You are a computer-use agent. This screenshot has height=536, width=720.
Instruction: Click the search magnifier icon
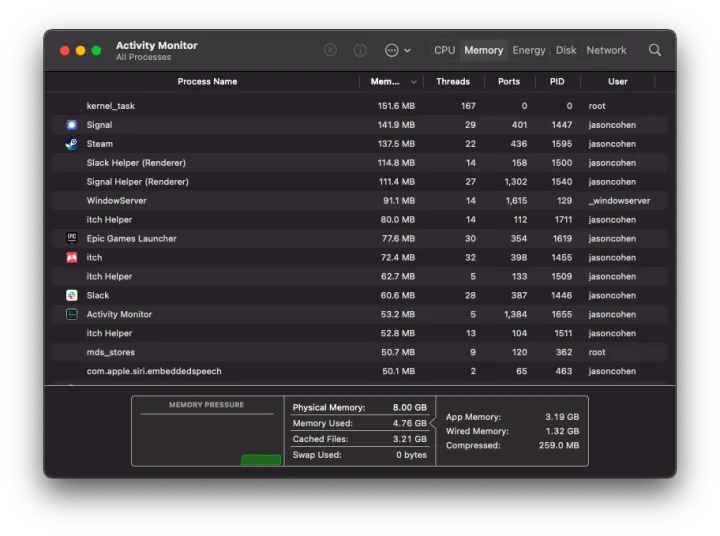pos(655,50)
